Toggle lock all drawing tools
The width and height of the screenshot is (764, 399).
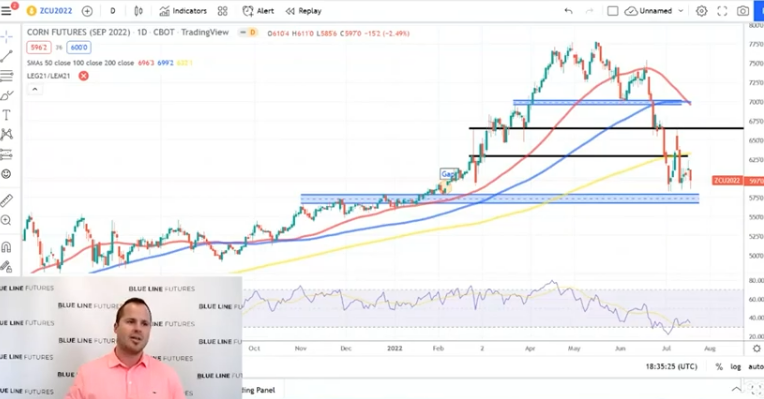click(x=6, y=266)
